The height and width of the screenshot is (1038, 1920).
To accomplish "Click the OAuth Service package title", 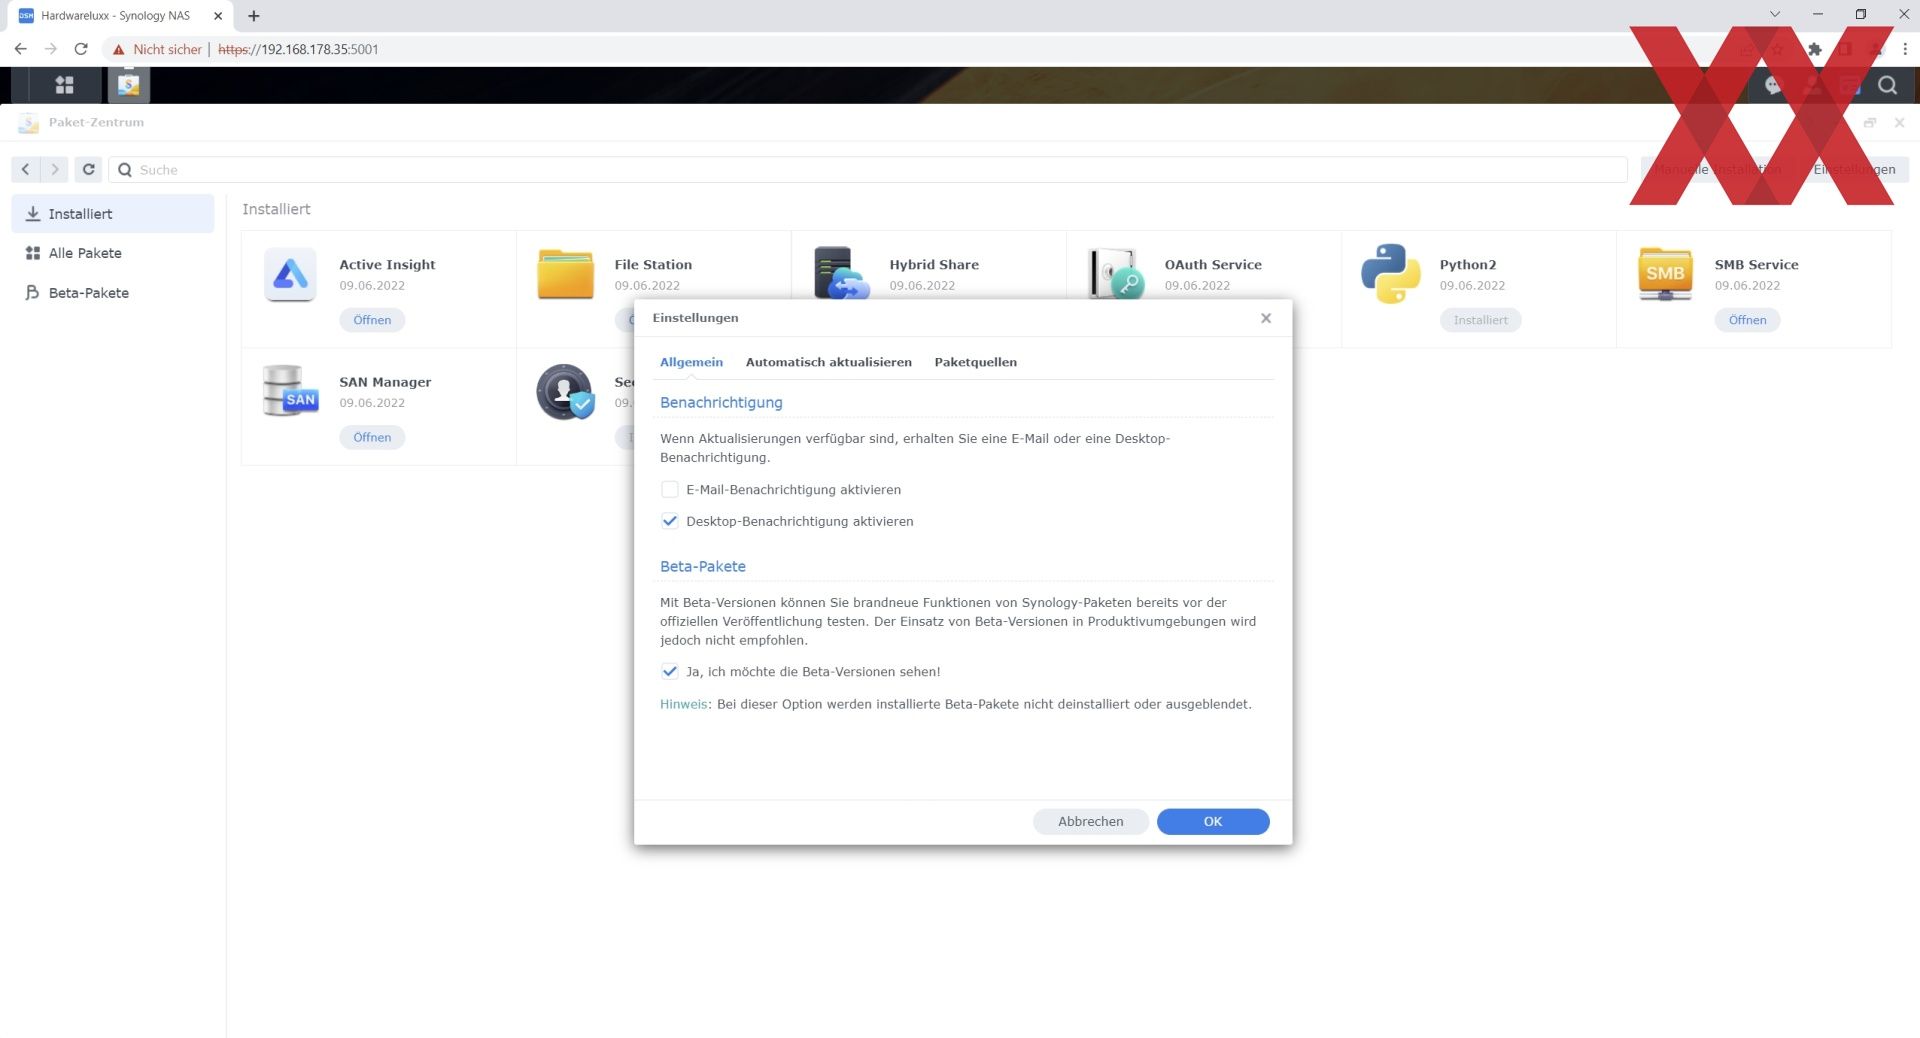I will coord(1213,265).
